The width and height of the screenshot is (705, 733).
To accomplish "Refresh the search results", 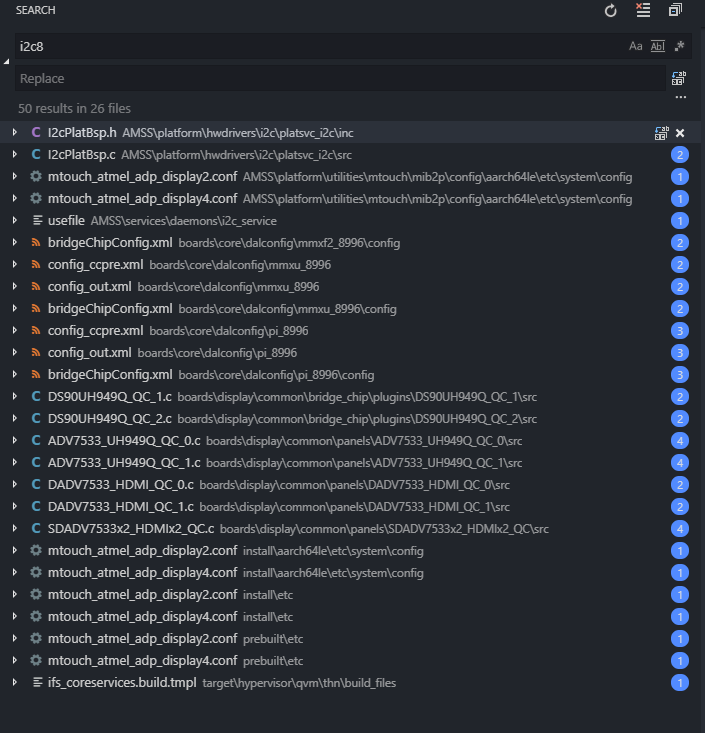I will tap(611, 11).
